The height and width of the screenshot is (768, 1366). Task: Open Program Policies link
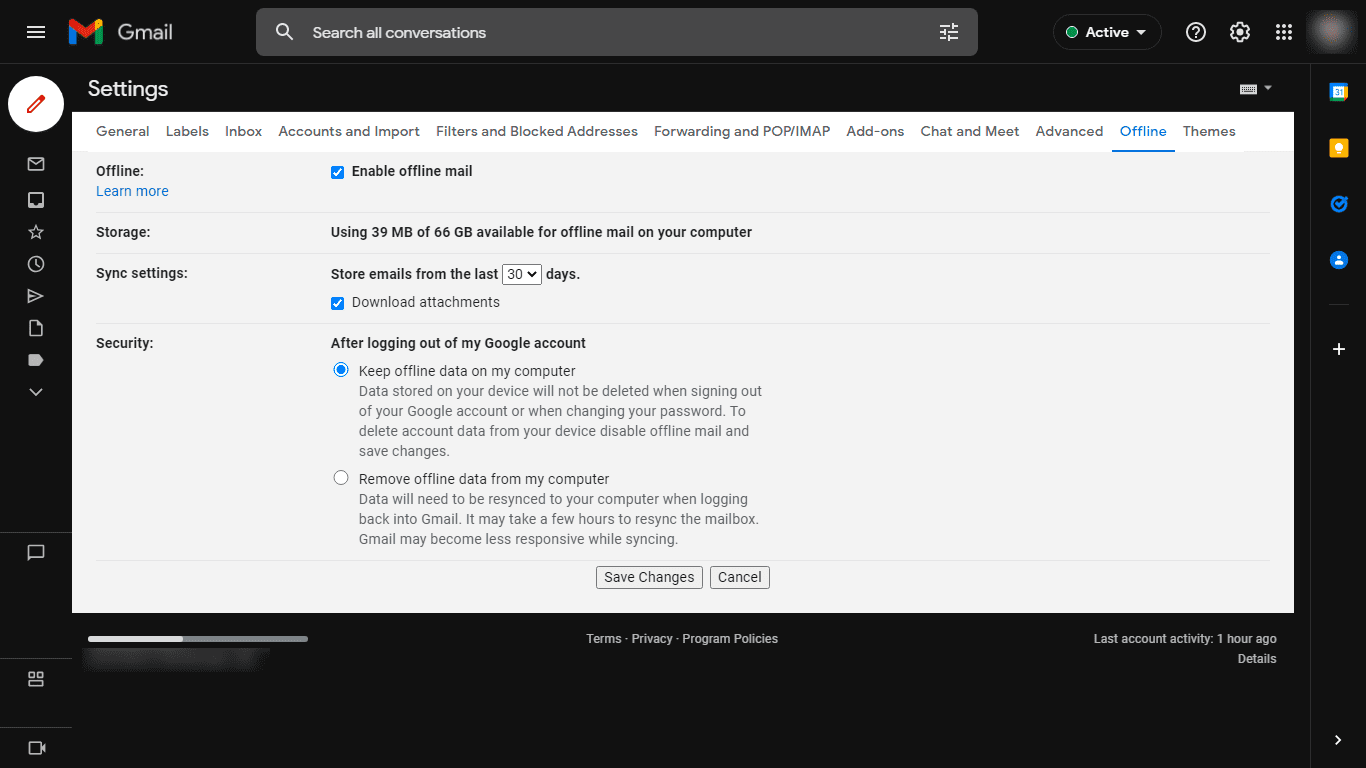(730, 639)
